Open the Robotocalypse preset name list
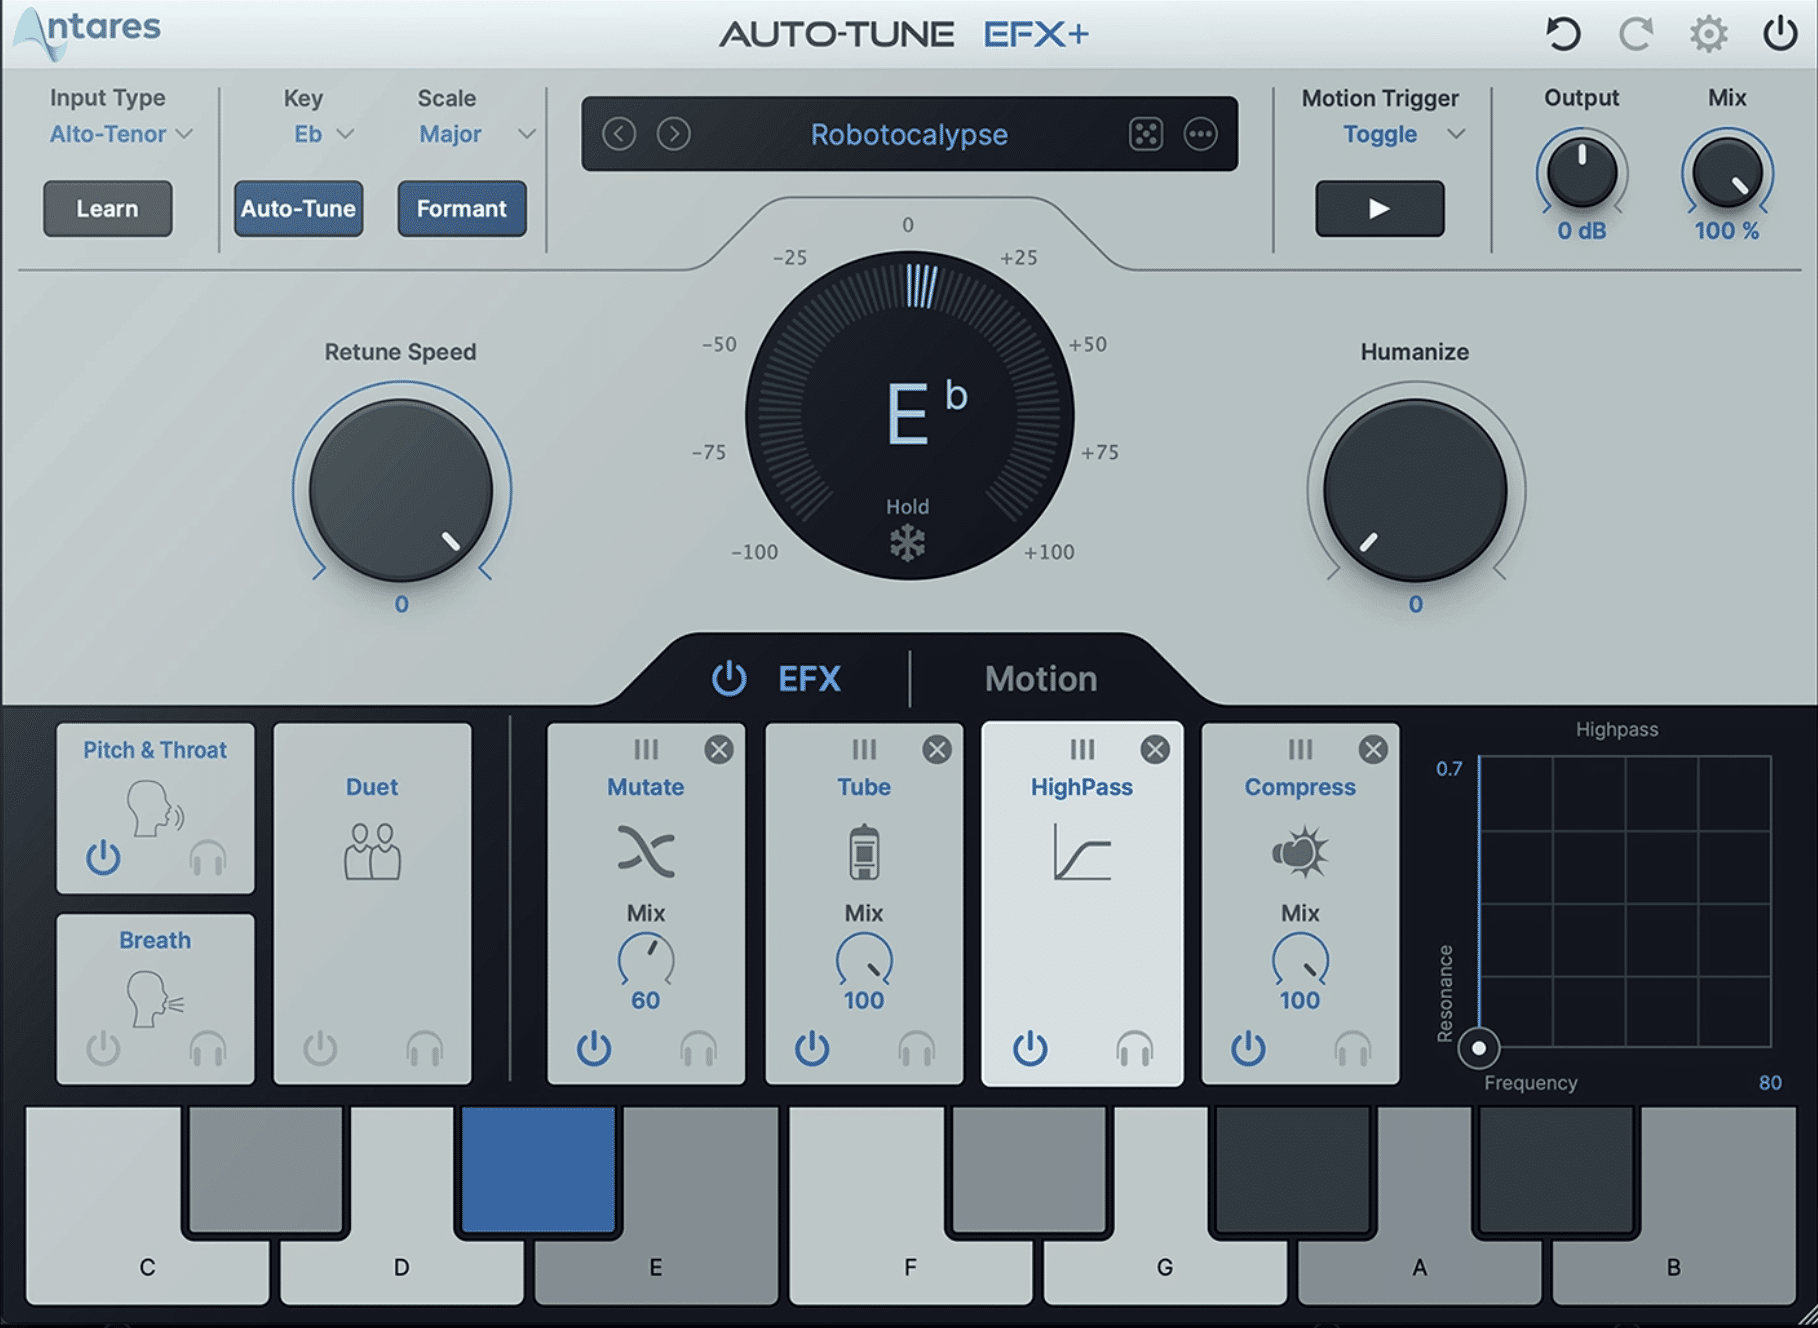 click(x=909, y=134)
